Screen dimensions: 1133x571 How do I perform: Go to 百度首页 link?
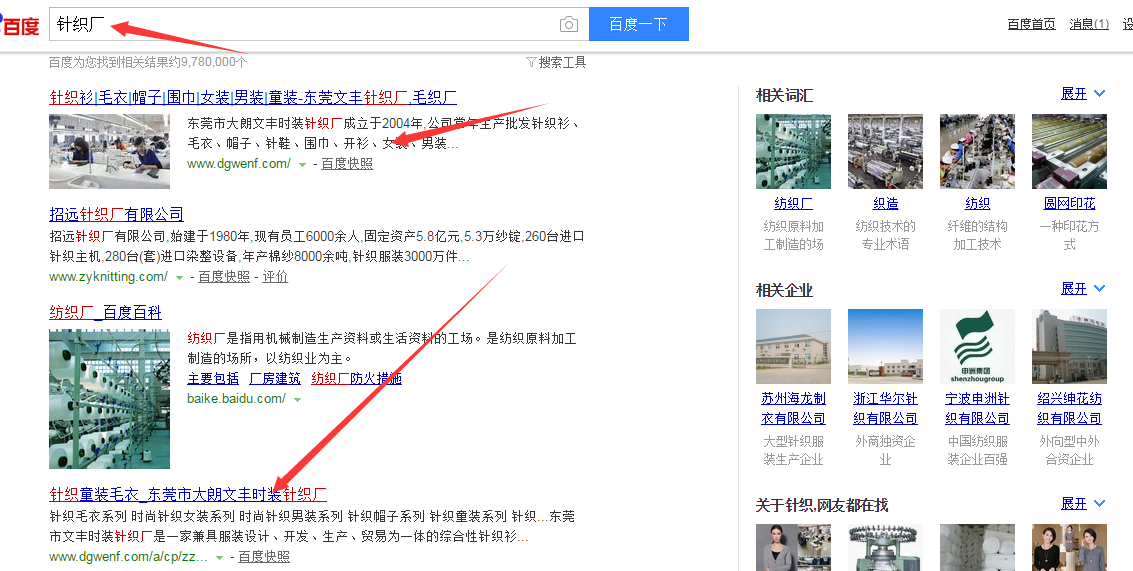click(1031, 24)
